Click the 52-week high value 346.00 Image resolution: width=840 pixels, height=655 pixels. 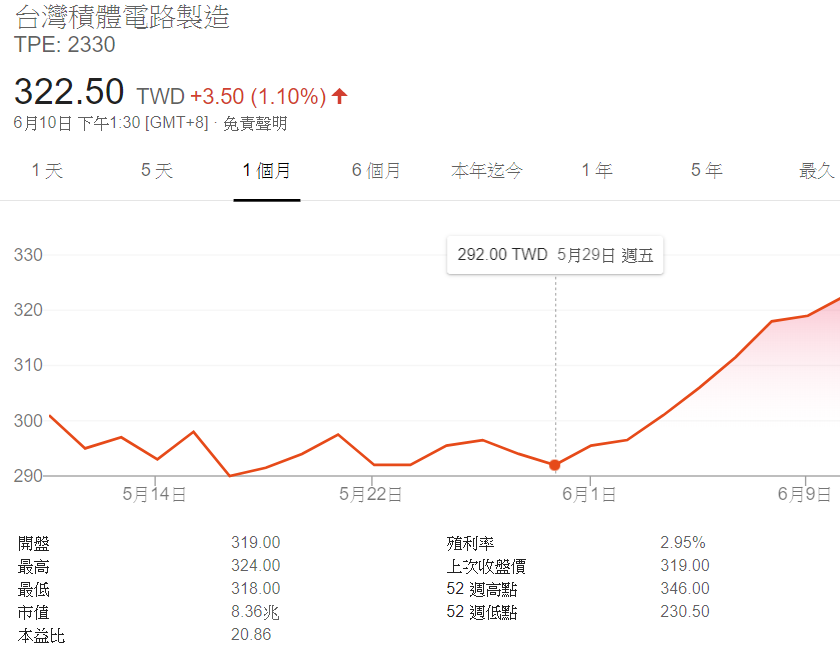click(685, 589)
